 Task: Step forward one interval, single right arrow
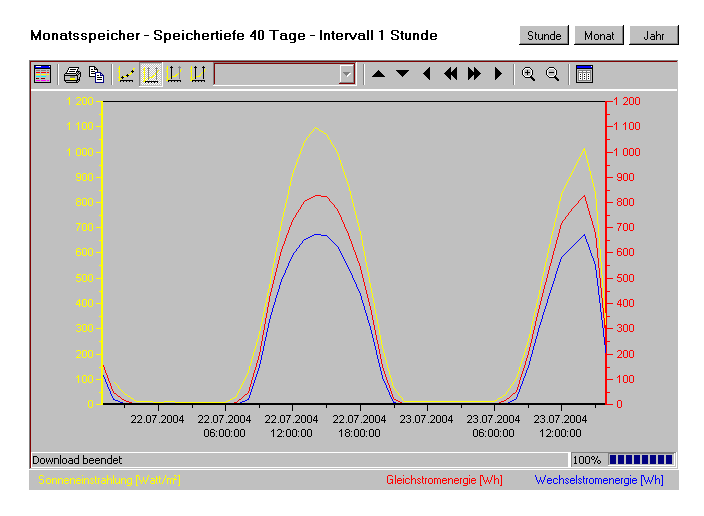click(498, 74)
